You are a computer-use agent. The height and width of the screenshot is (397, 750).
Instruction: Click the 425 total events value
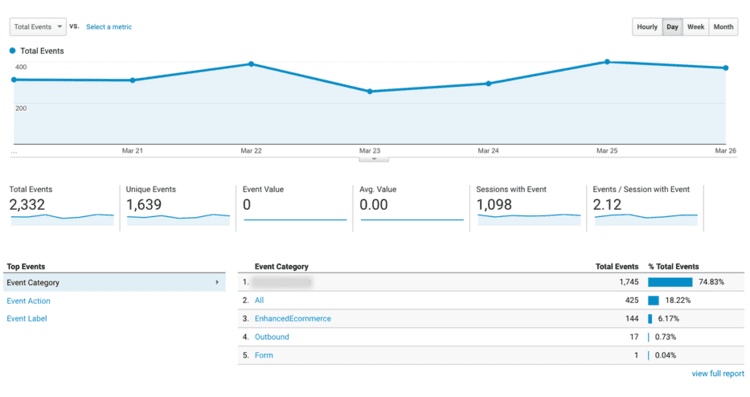pyautogui.click(x=631, y=300)
